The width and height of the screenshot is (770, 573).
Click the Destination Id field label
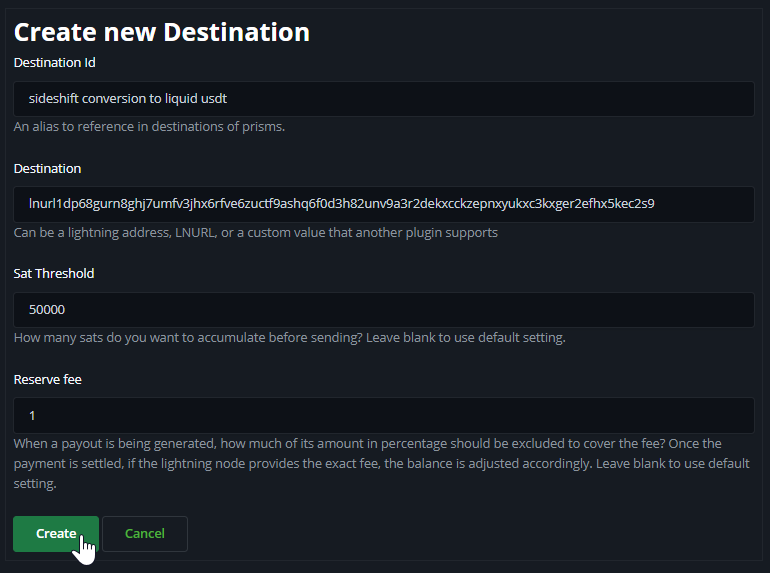click(x=55, y=63)
